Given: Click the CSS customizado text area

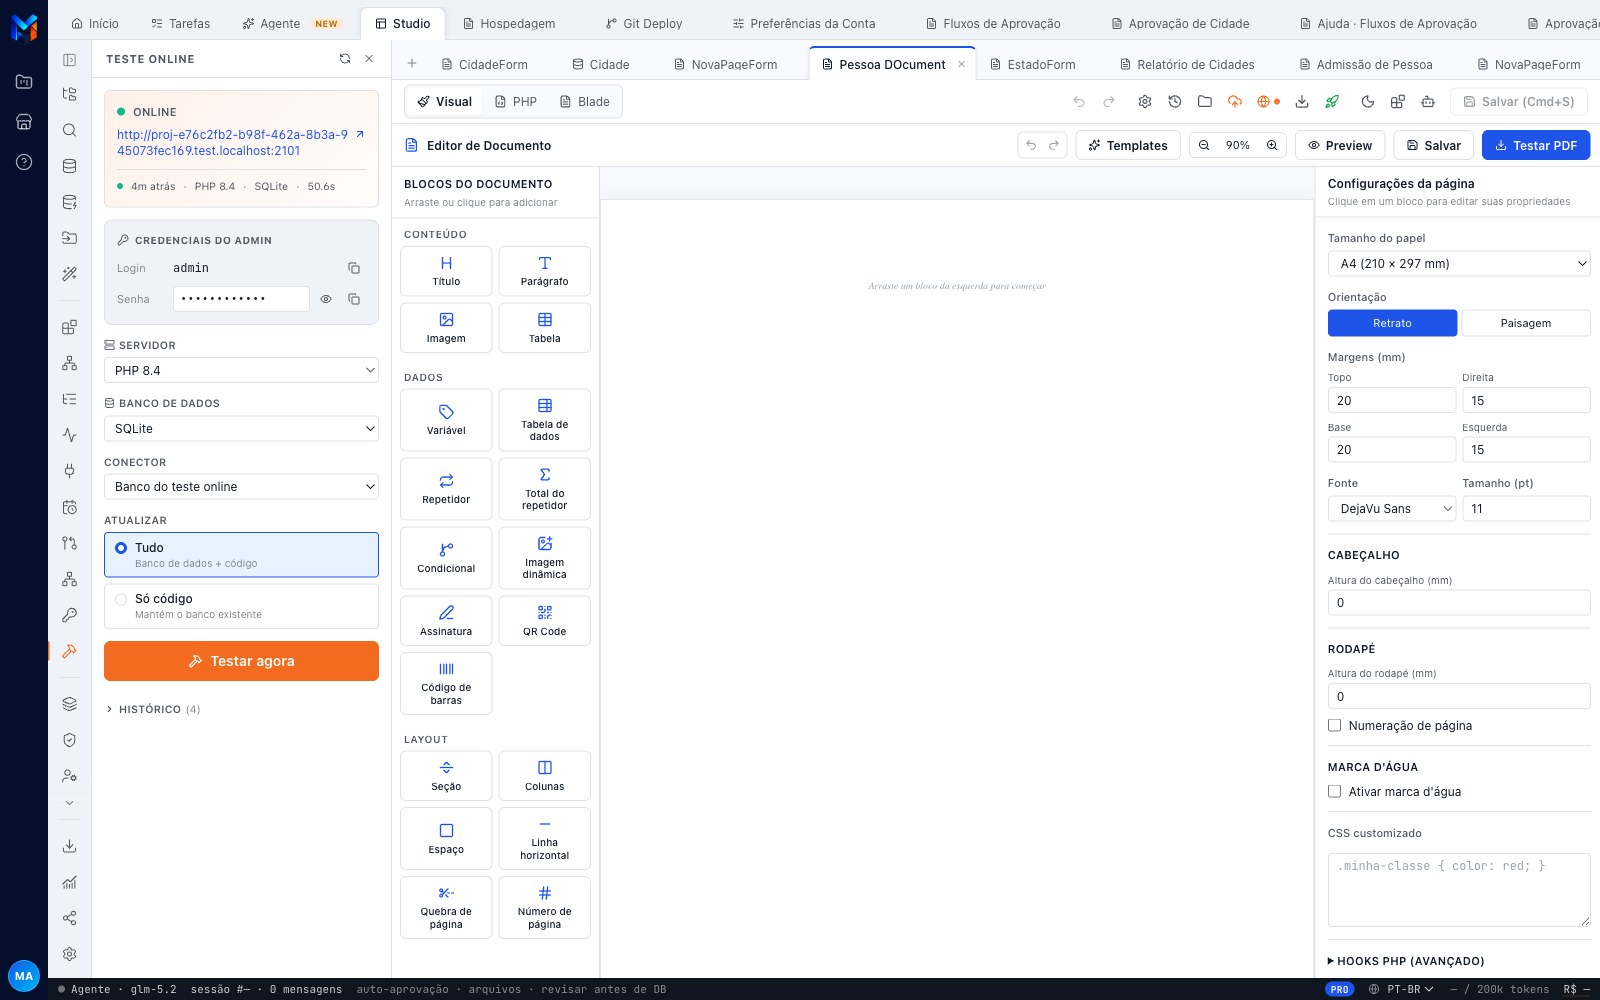Looking at the screenshot, I should 1459,890.
